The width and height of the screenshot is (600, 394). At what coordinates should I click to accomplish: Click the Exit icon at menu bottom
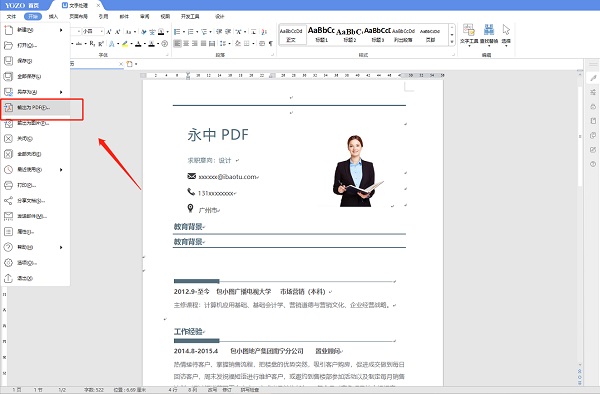[8, 278]
